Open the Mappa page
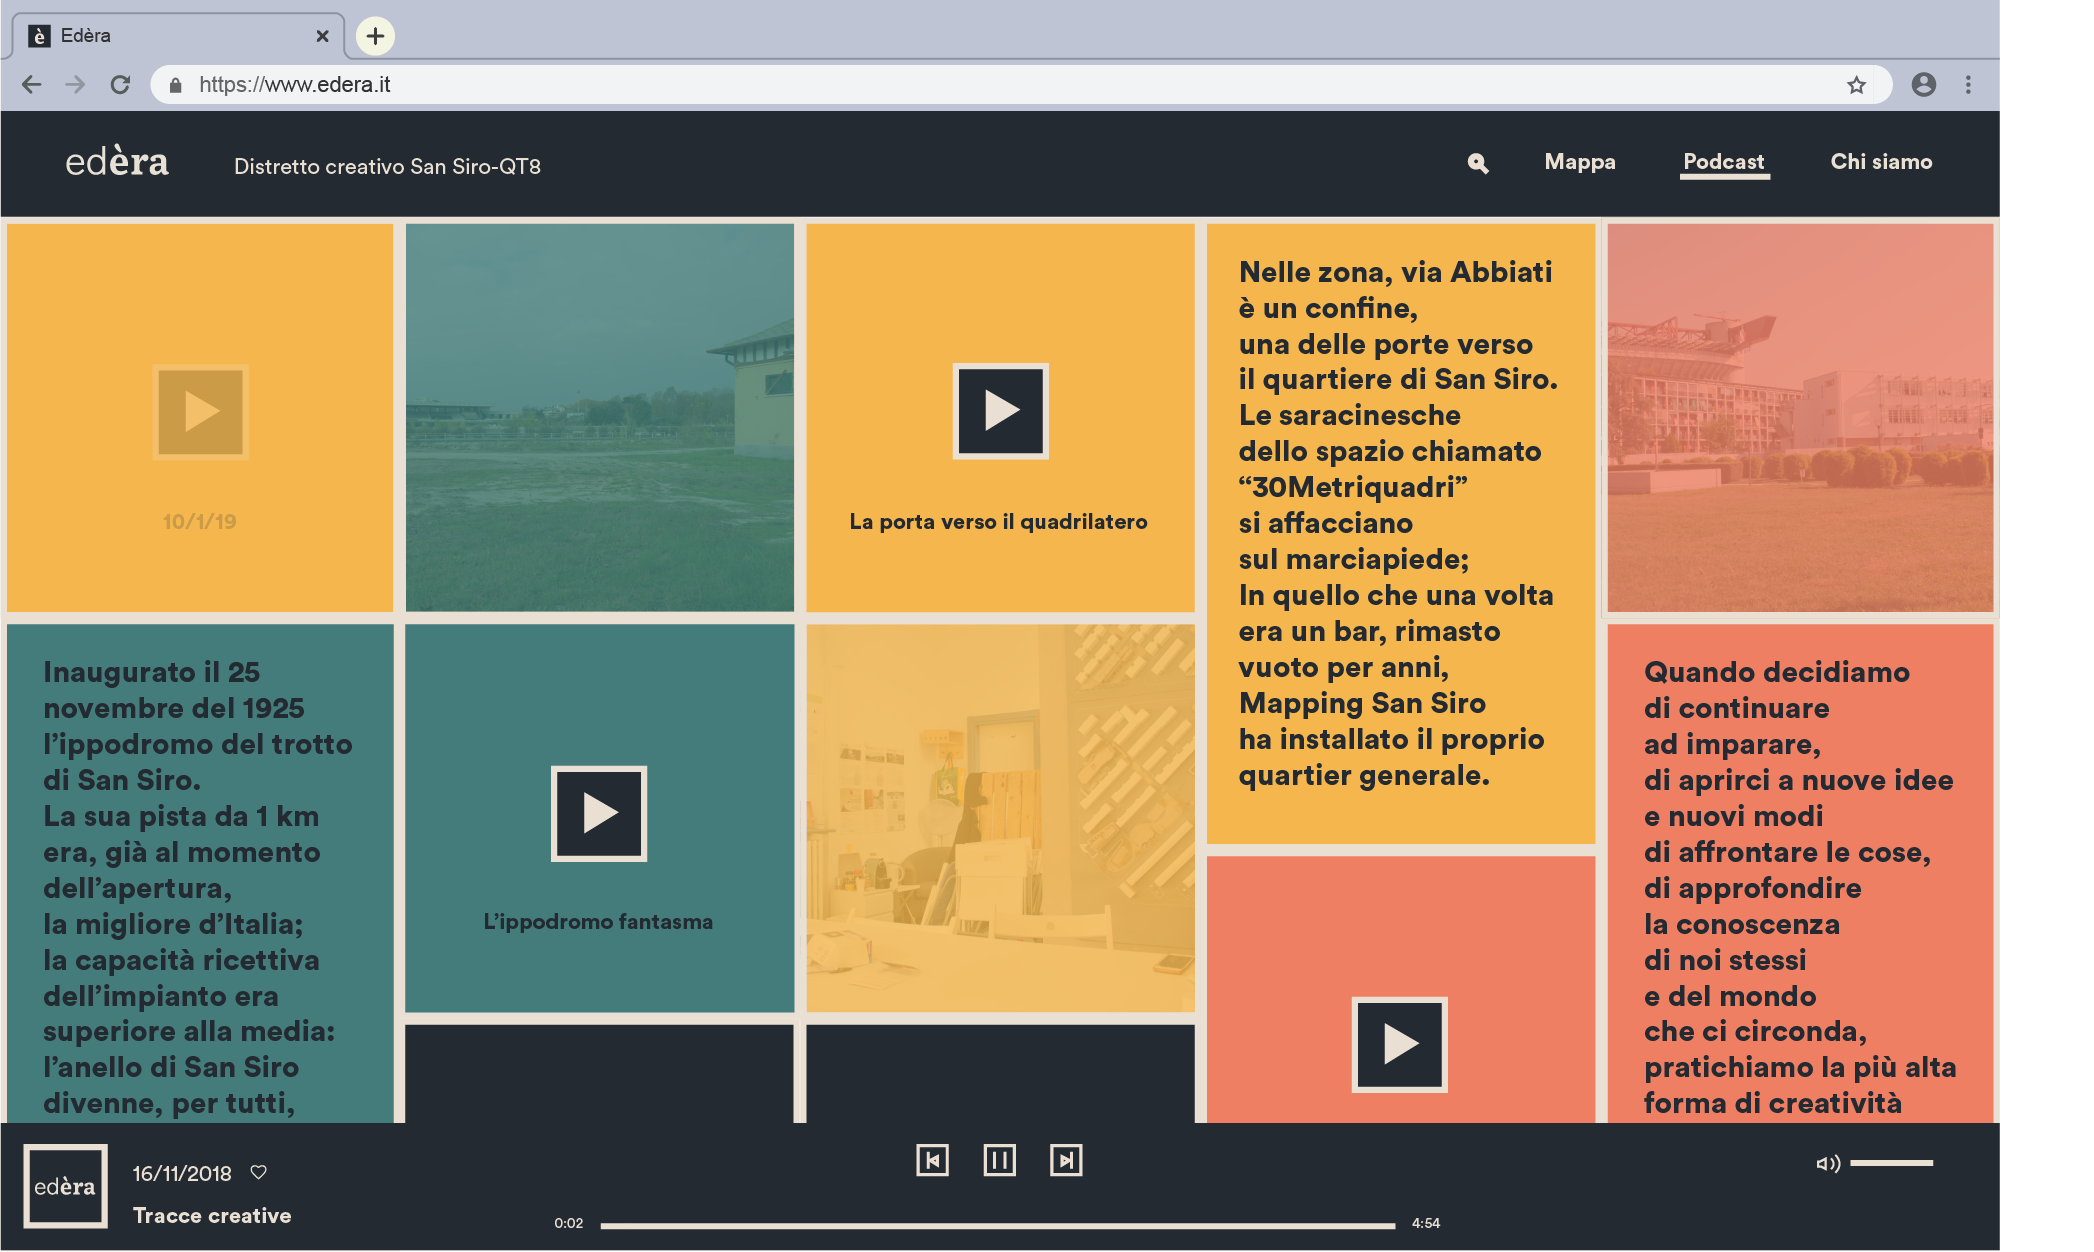2094x1252 pixels. 1580,162
